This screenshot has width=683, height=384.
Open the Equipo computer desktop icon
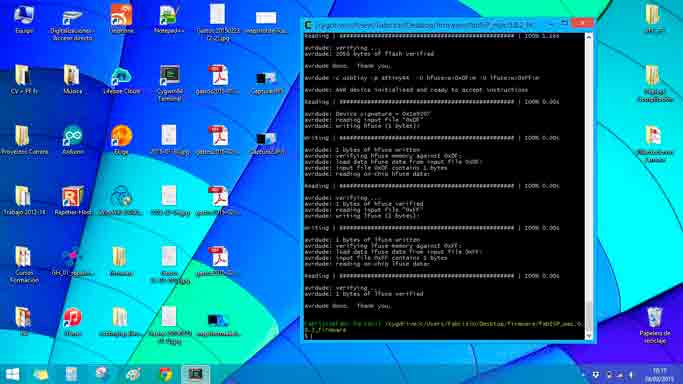[x=24, y=20]
